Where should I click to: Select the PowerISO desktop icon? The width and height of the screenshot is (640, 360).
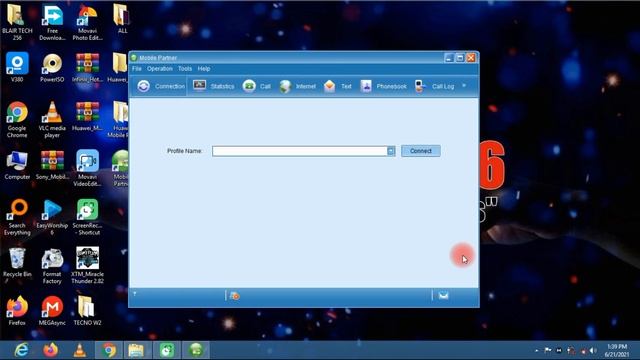point(52,67)
